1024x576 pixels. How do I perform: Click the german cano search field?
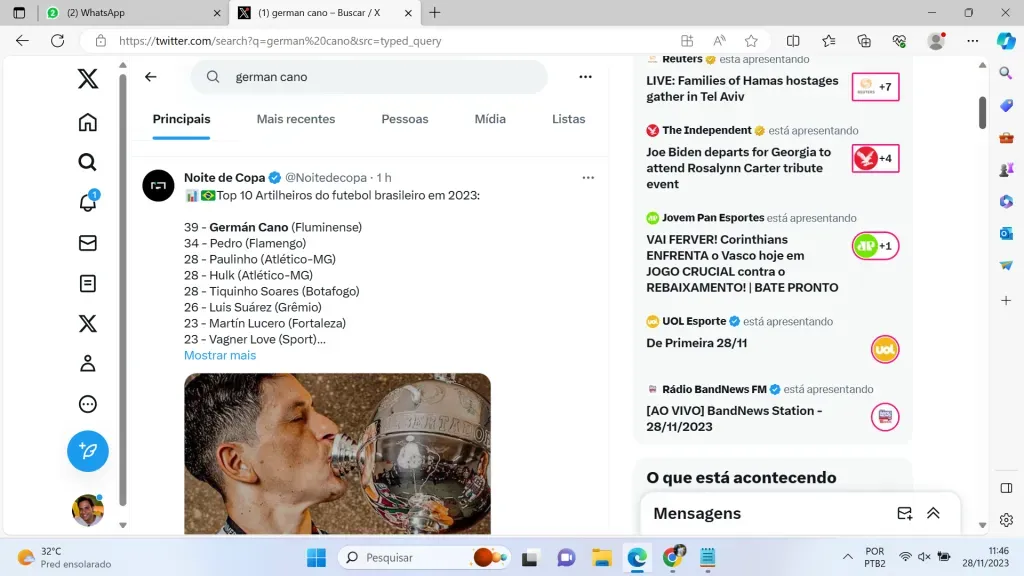coord(380,77)
